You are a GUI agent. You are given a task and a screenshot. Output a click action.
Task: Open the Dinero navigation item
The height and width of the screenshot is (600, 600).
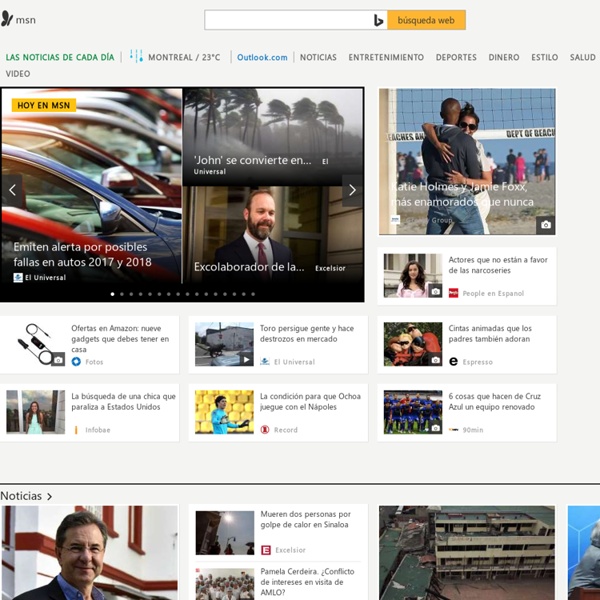504,58
